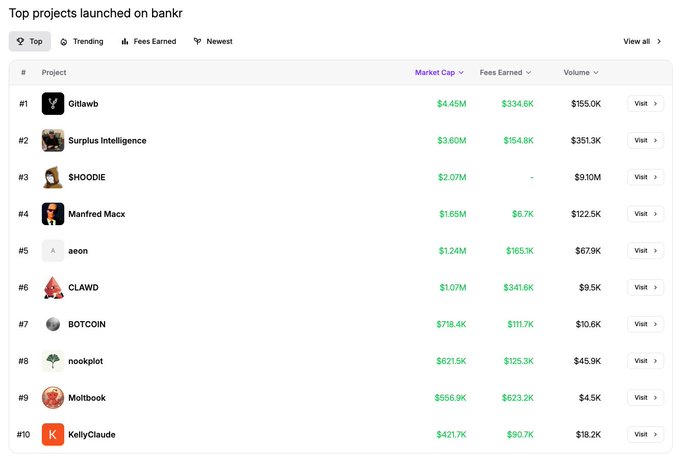Click the $HOODIE project name
The image size is (680, 461).
click(x=87, y=177)
